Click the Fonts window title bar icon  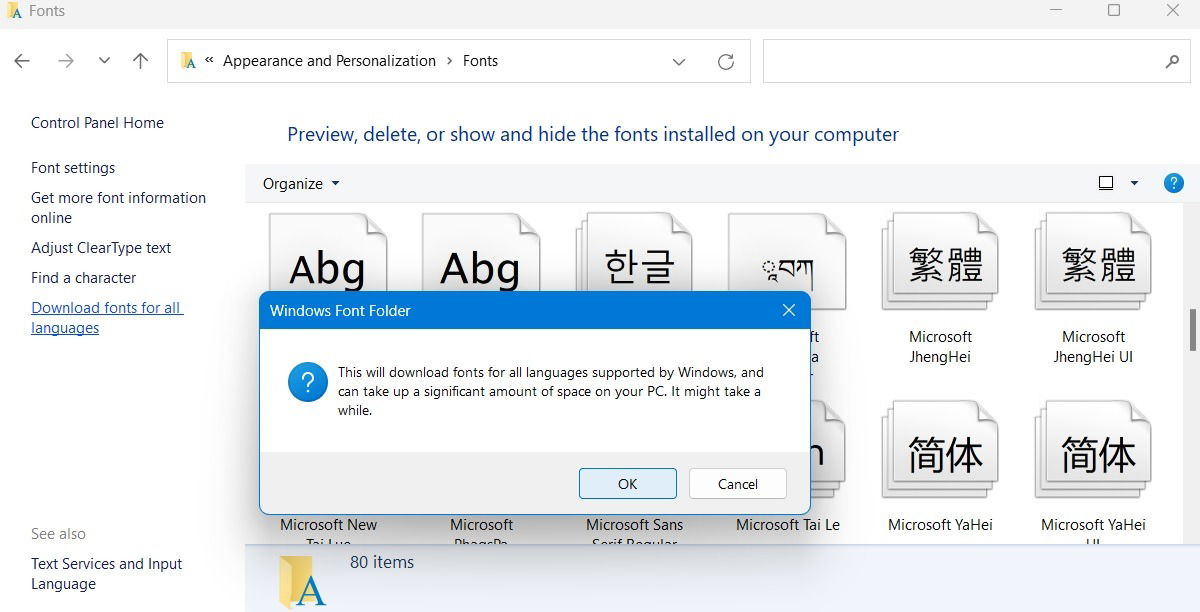pyautogui.click(x=14, y=11)
